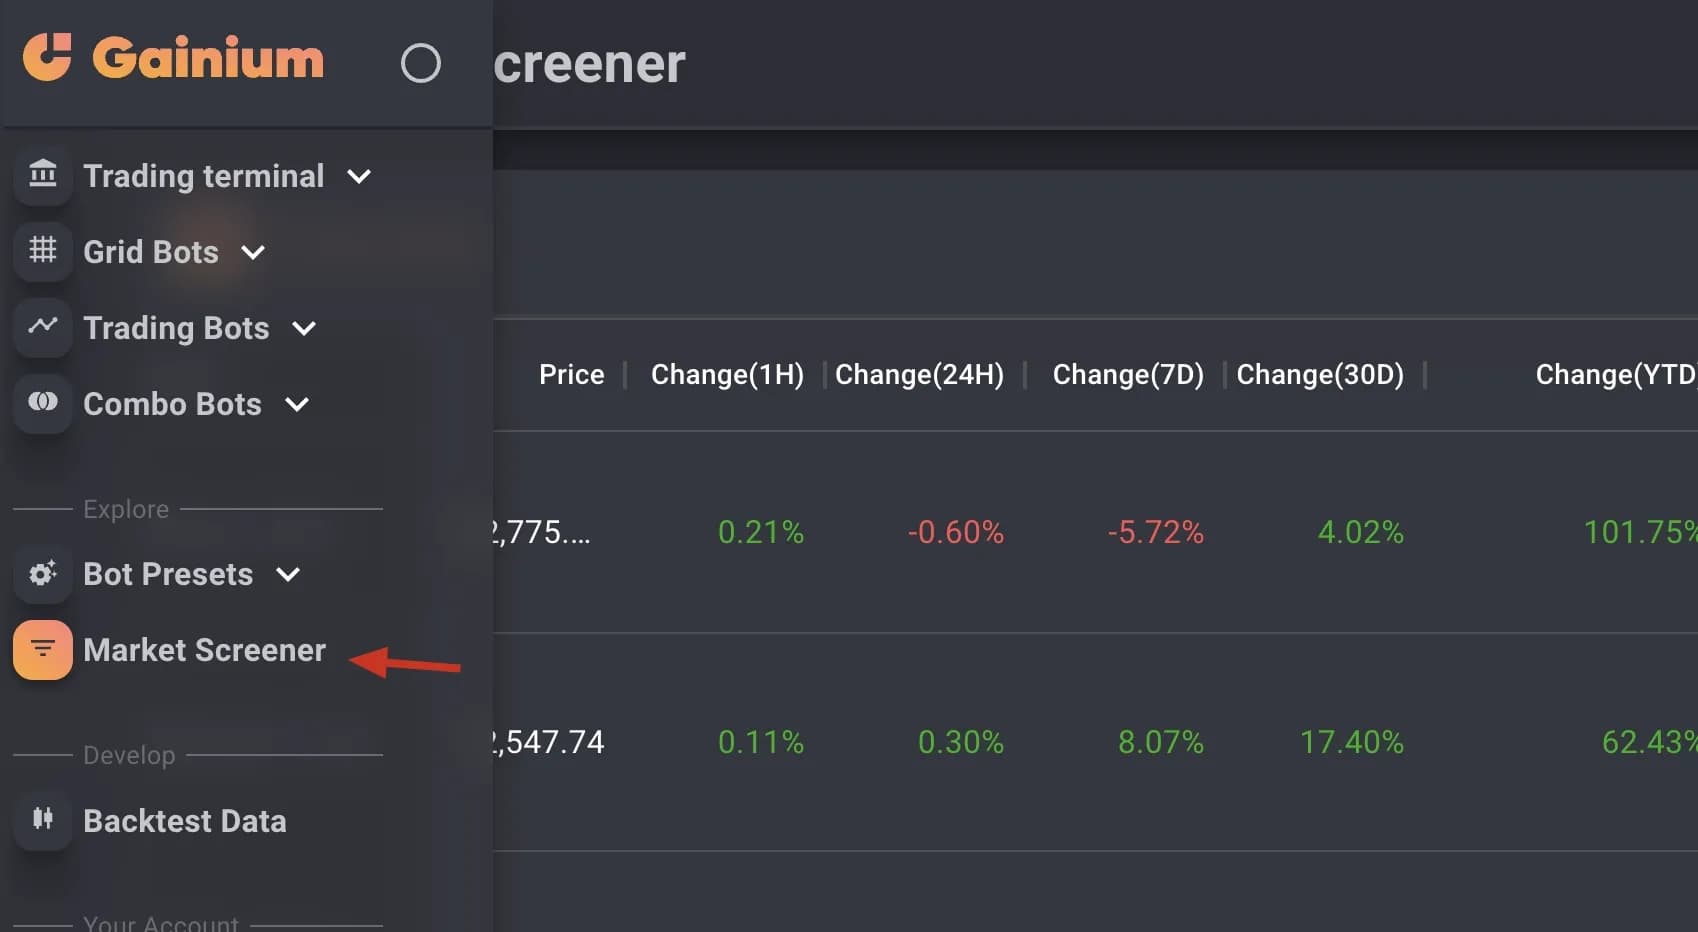Screen dimensions: 1698x932
Task: Toggle the sidebar circle button near logo
Action: [x=420, y=63]
